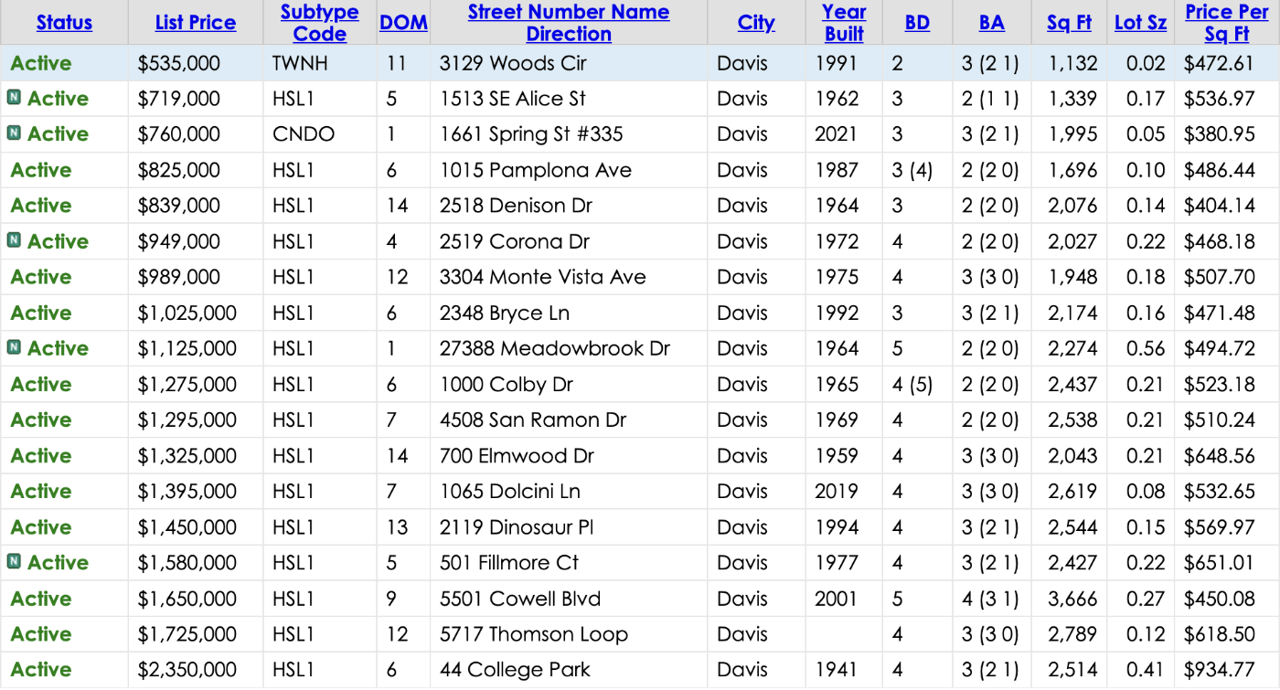The height and width of the screenshot is (690, 1280).
Task: Sort by the Lot Sz column header
Action: point(1140,22)
